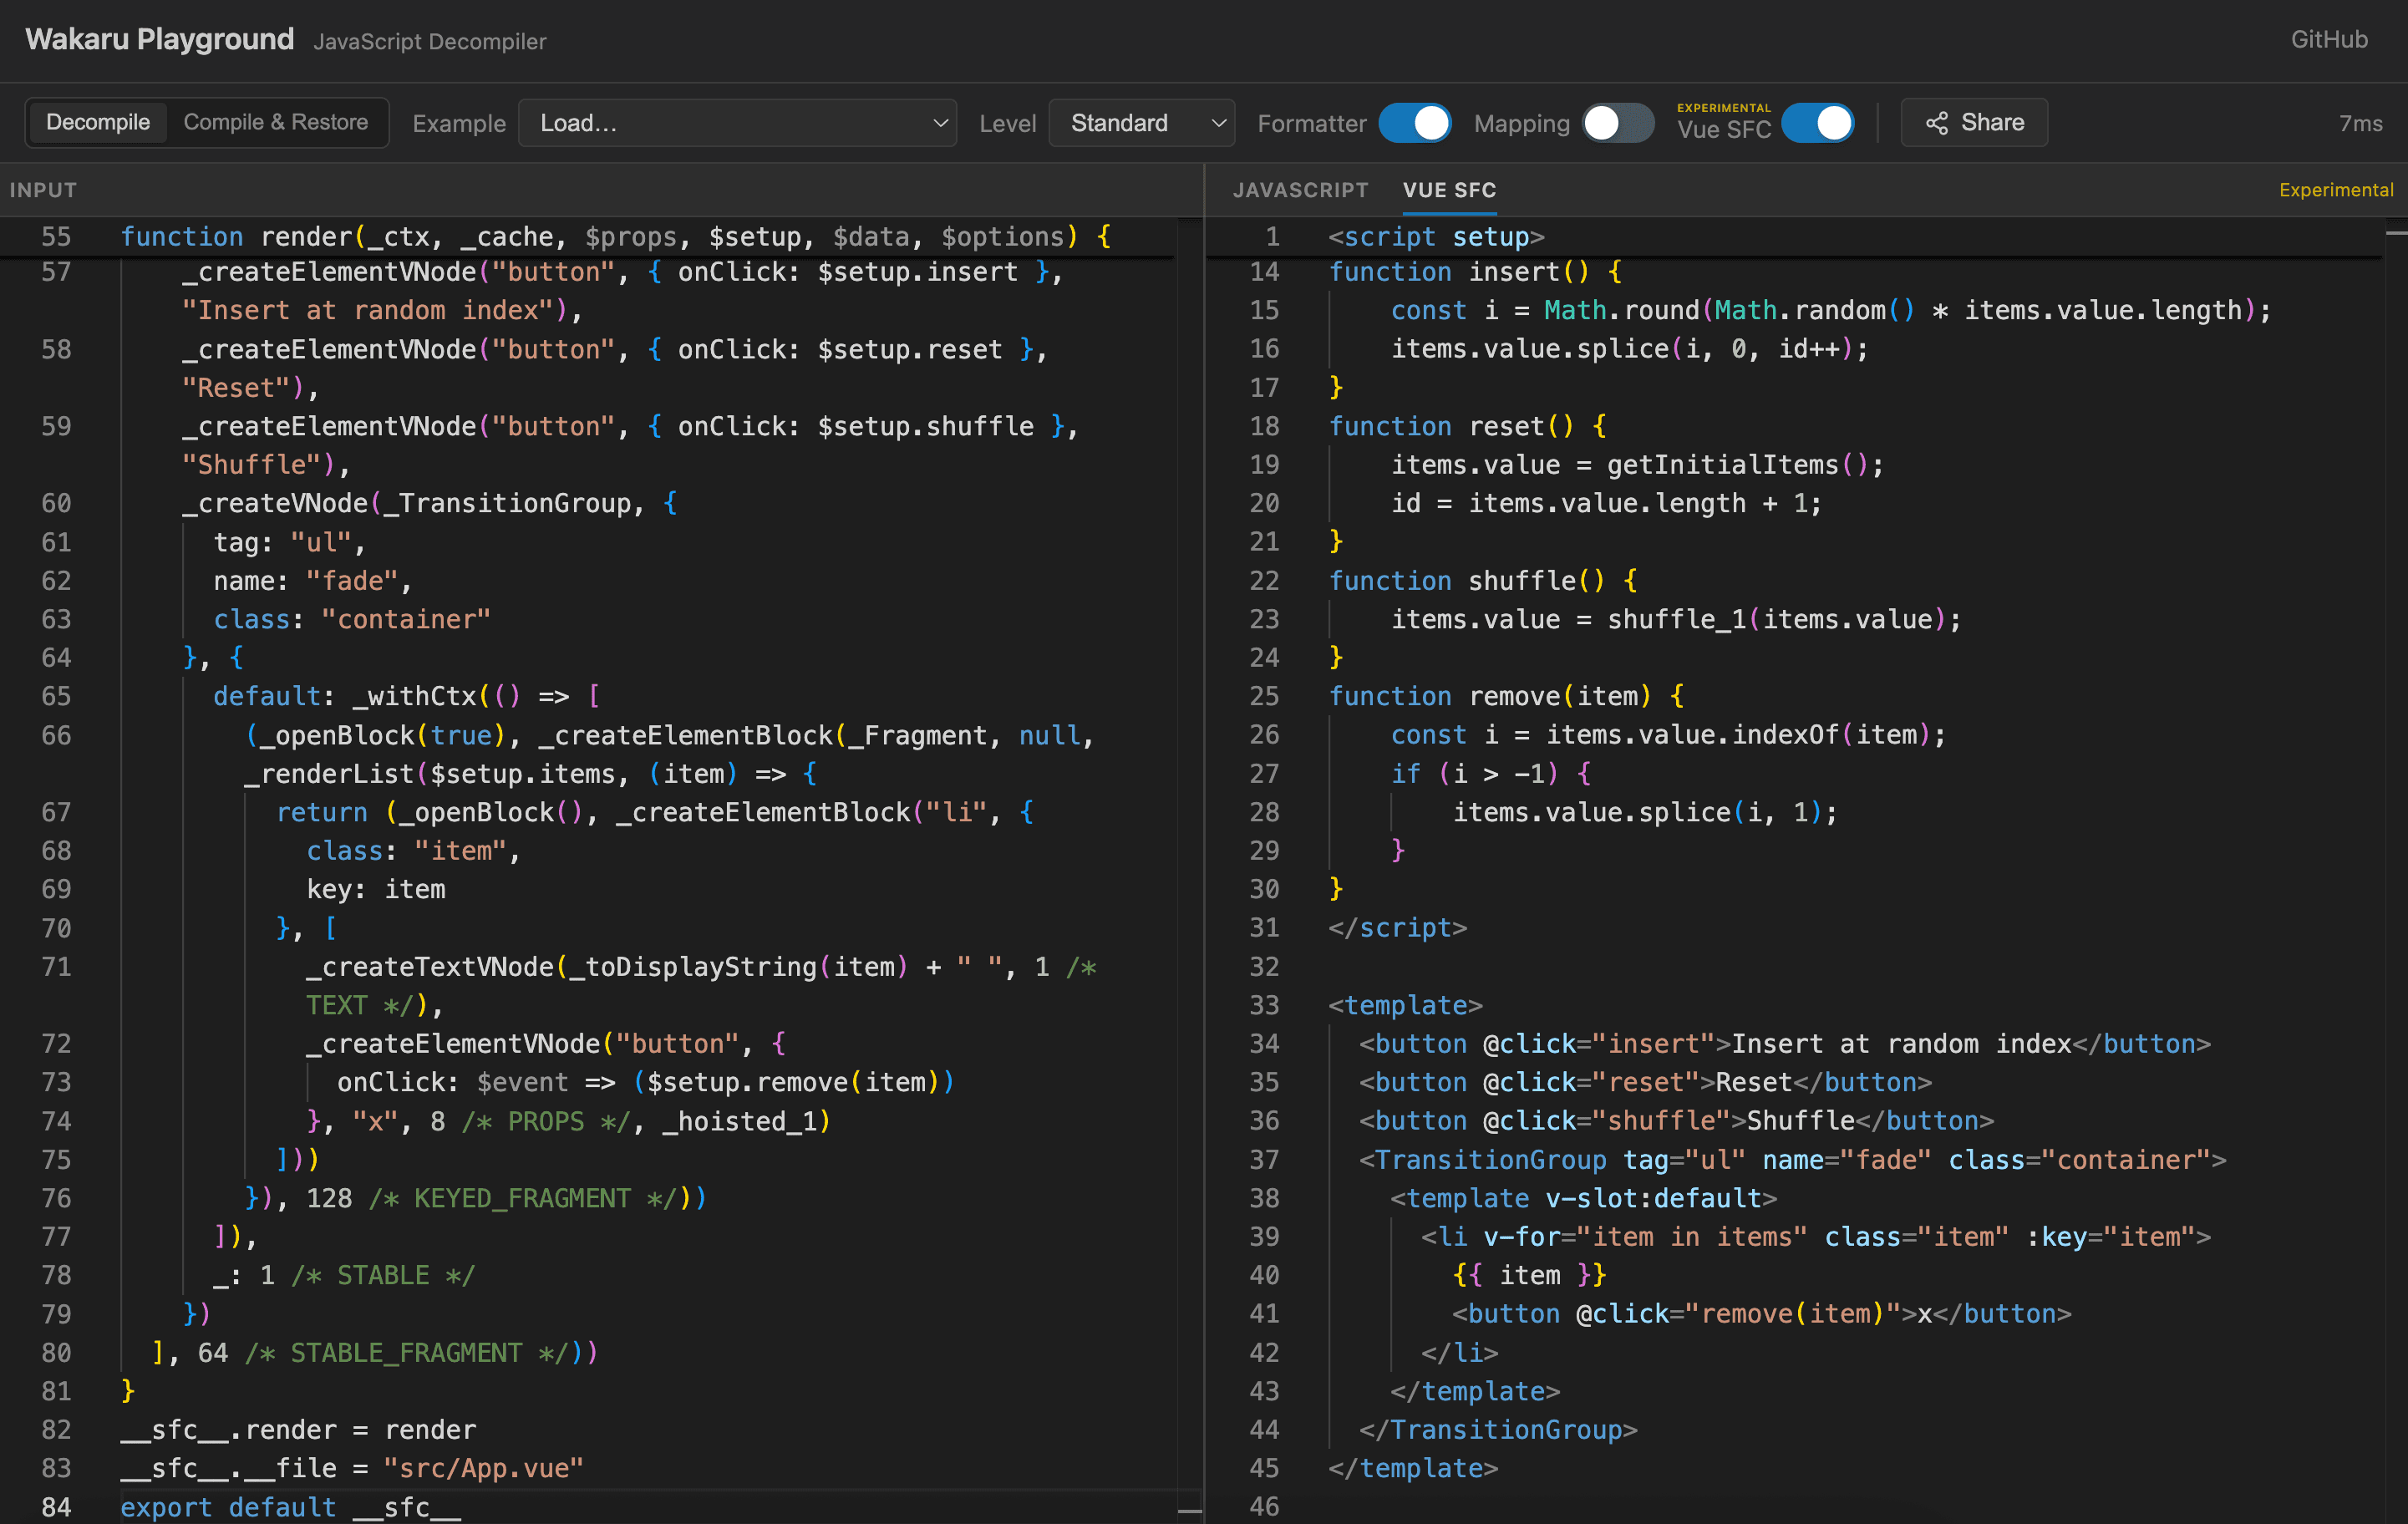Viewport: 2408px width, 1524px height.
Task: Click the 'template v-slot:default' line
Action: click(x=1583, y=1198)
